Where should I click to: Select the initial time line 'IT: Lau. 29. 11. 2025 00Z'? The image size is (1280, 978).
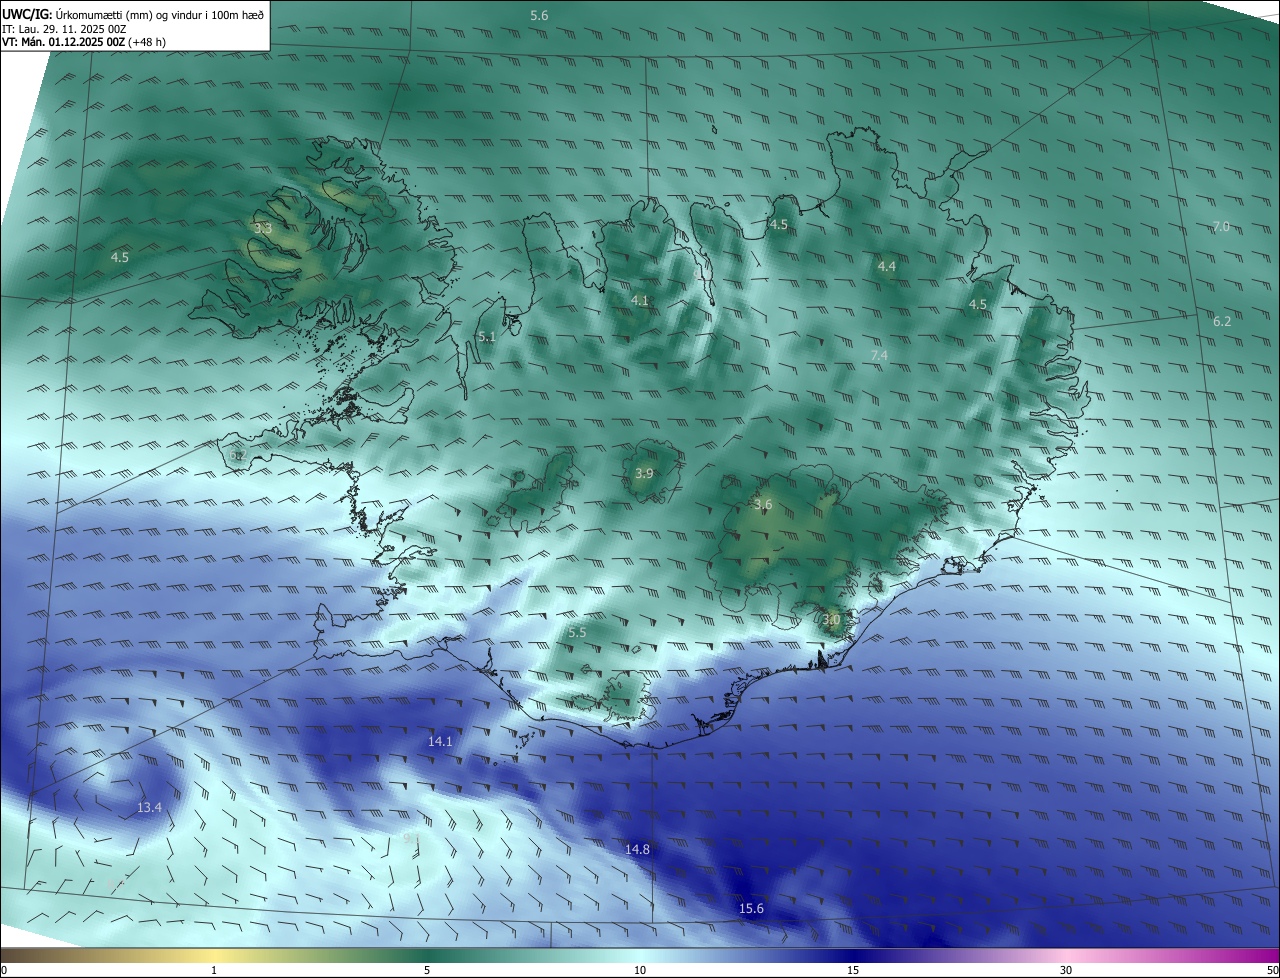click(x=64, y=29)
